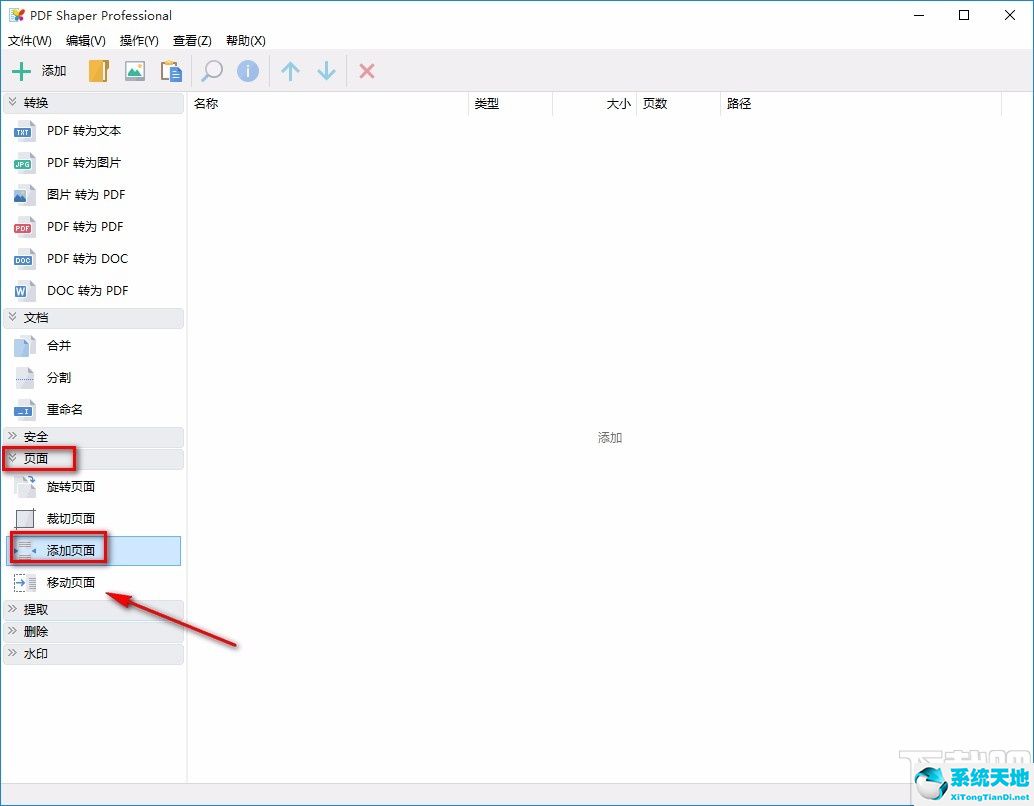Open the DOC 转为 PDF tool
Viewport: 1034px width, 806px height.
(87, 290)
